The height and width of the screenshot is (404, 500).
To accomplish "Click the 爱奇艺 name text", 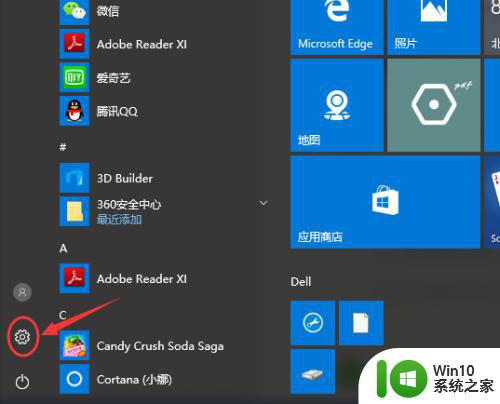I will pyautogui.click(x=113, y=78).
